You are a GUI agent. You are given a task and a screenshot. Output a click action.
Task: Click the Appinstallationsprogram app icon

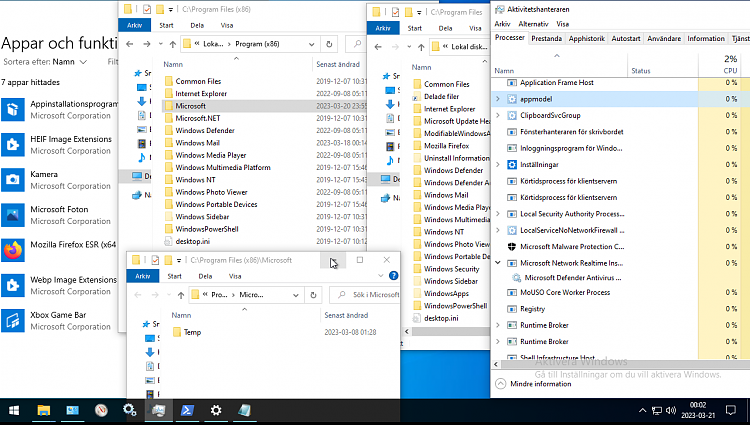(12, 109)
